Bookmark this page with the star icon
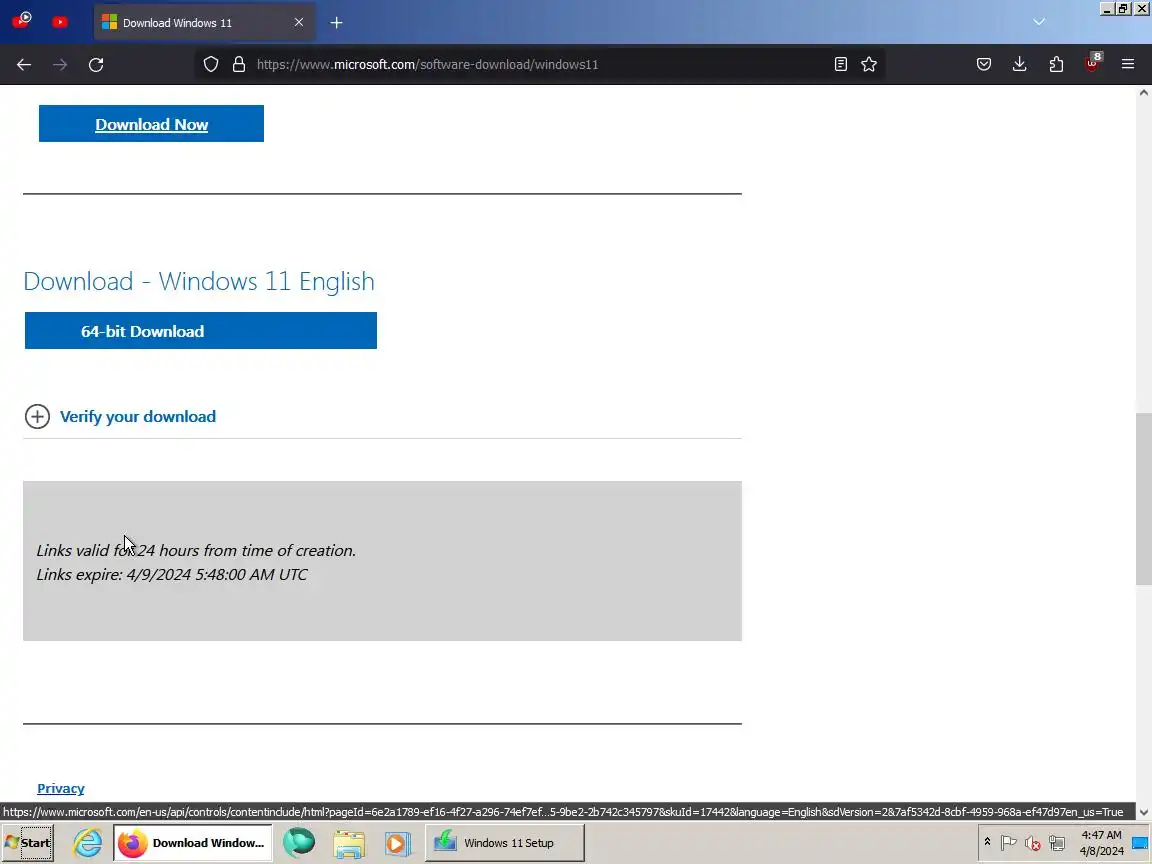Image resolution: width=1152 pixels, height=864 pixels. click(868, 65)
